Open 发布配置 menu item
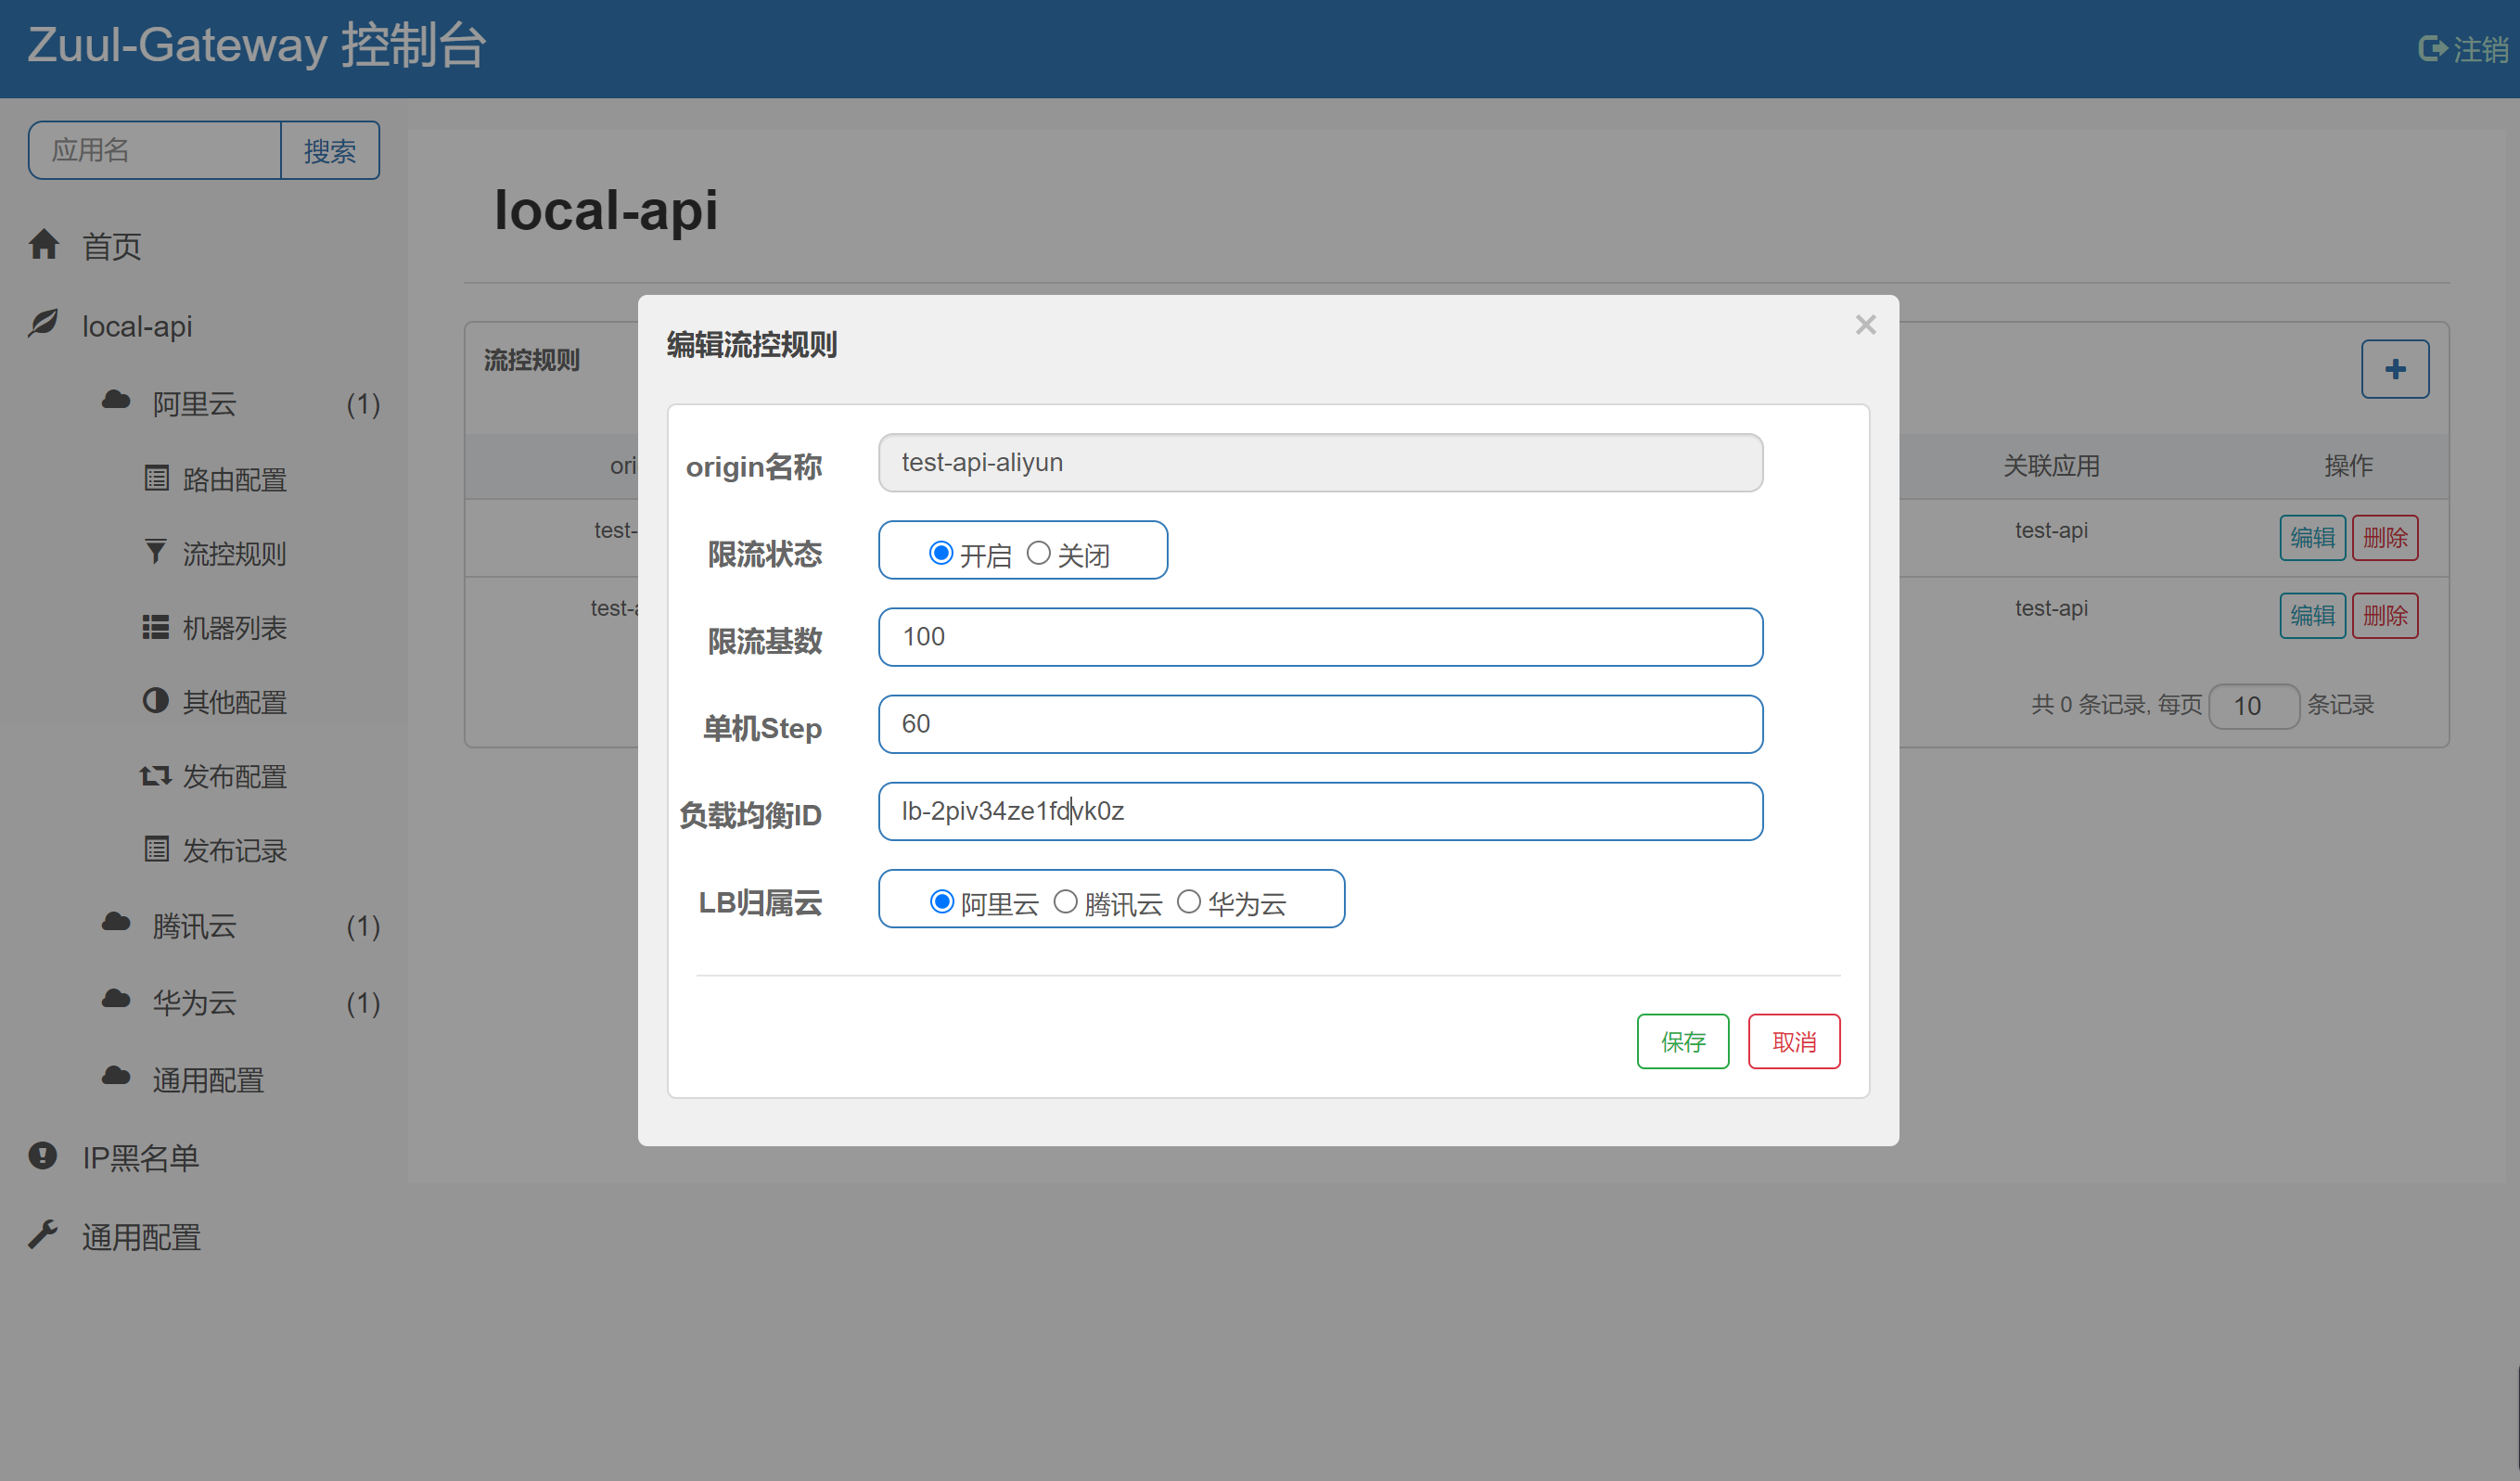Viewport: 2520px width, 1481px height. [235, 776]
